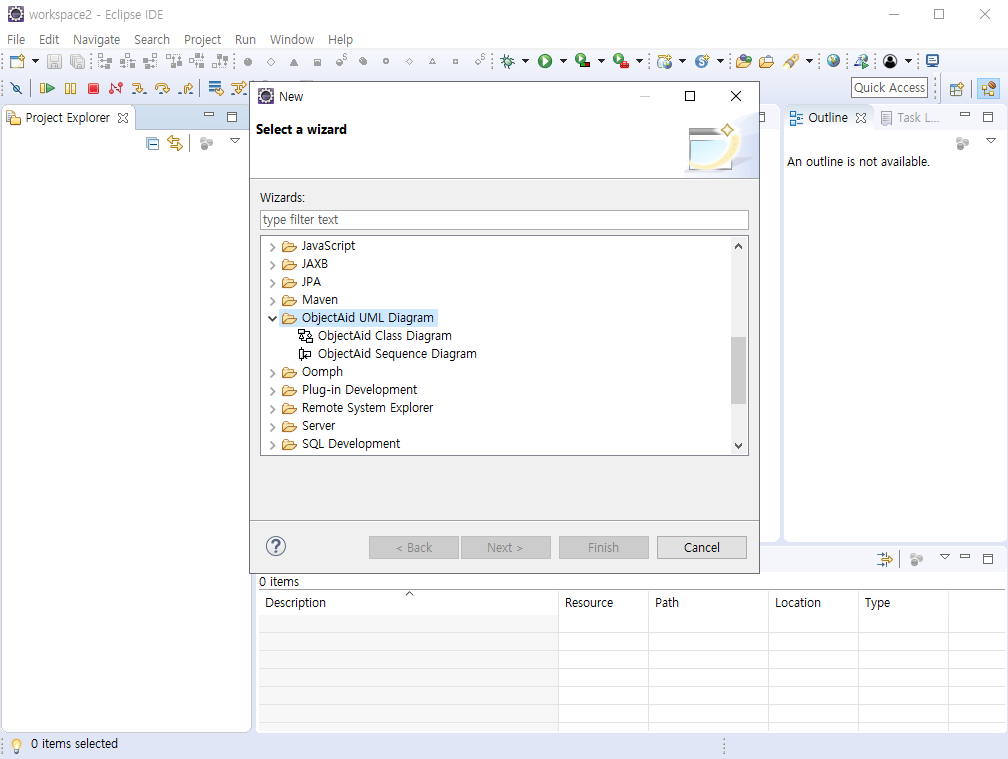Click the Open Web Browser globe icon
The image size is (1008, 759).
(x=833, y=61)
